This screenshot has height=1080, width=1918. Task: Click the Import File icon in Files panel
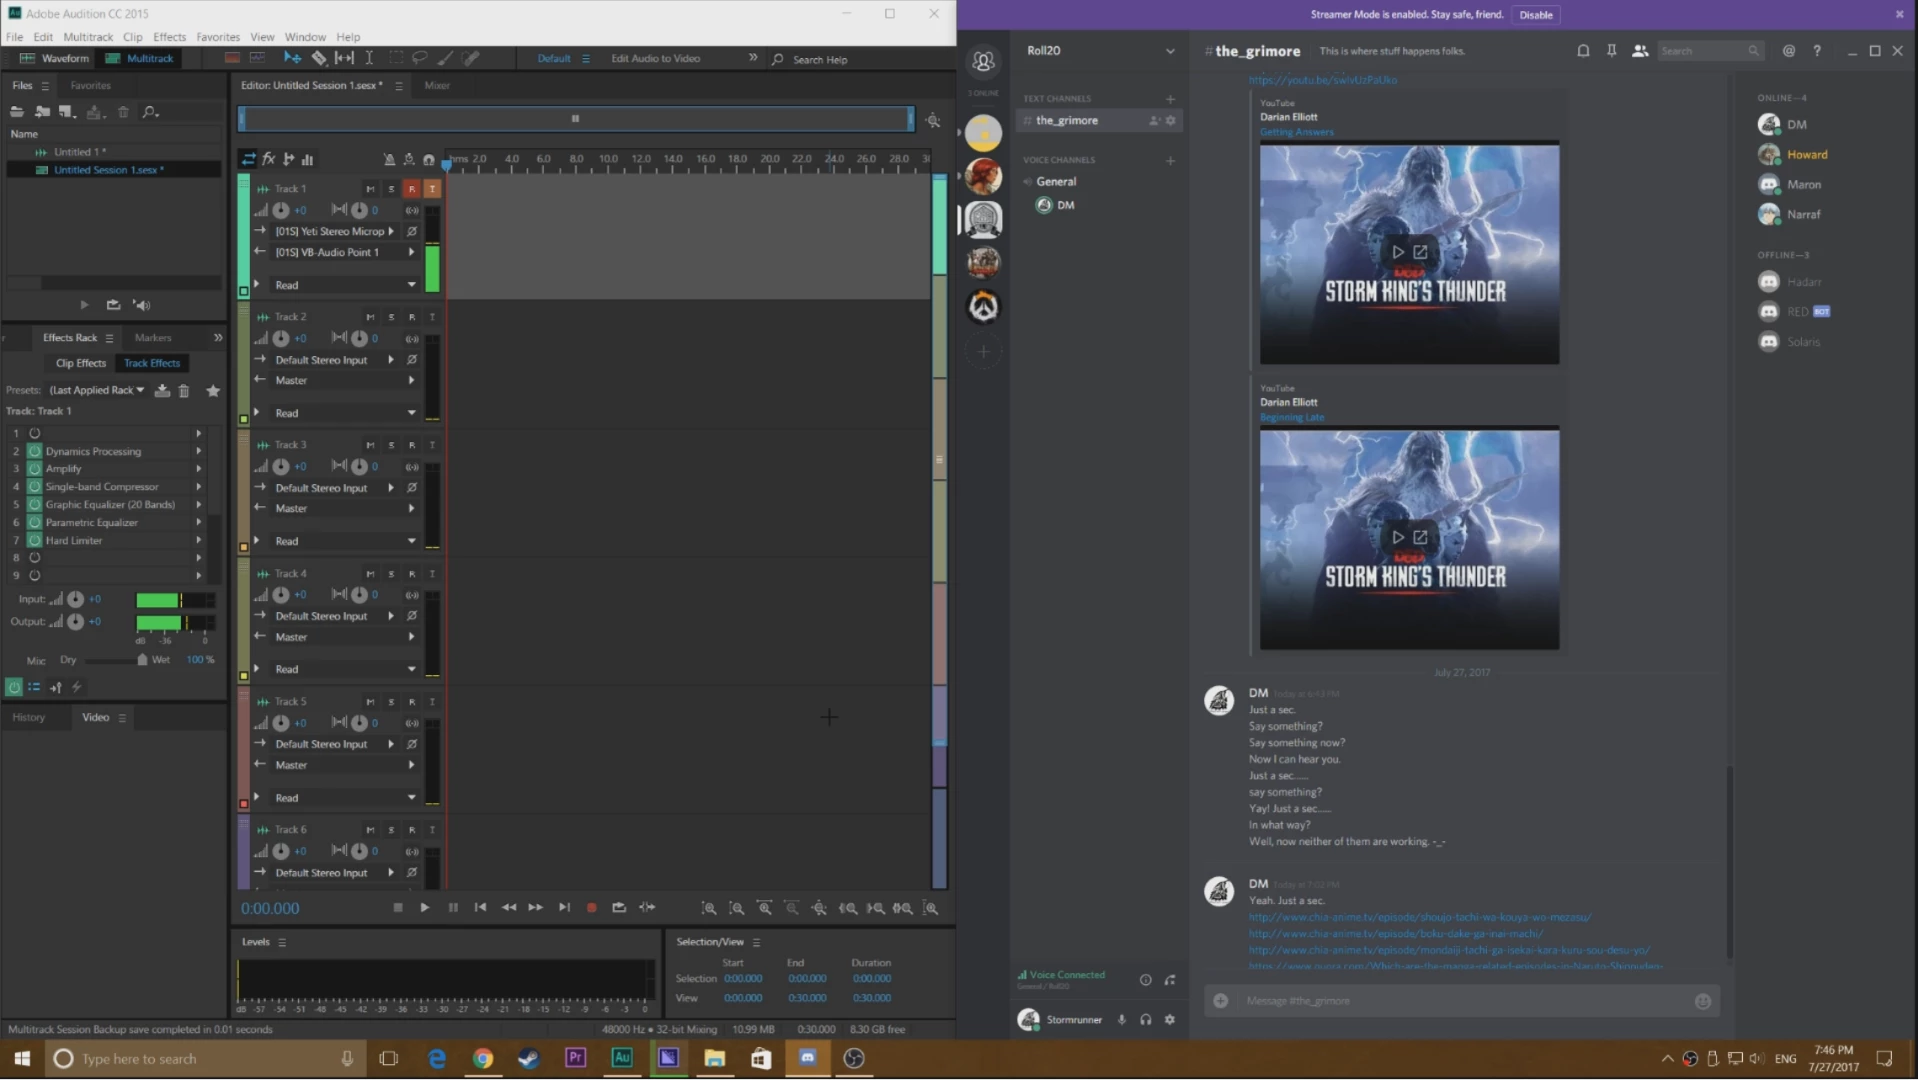[42, 112]
